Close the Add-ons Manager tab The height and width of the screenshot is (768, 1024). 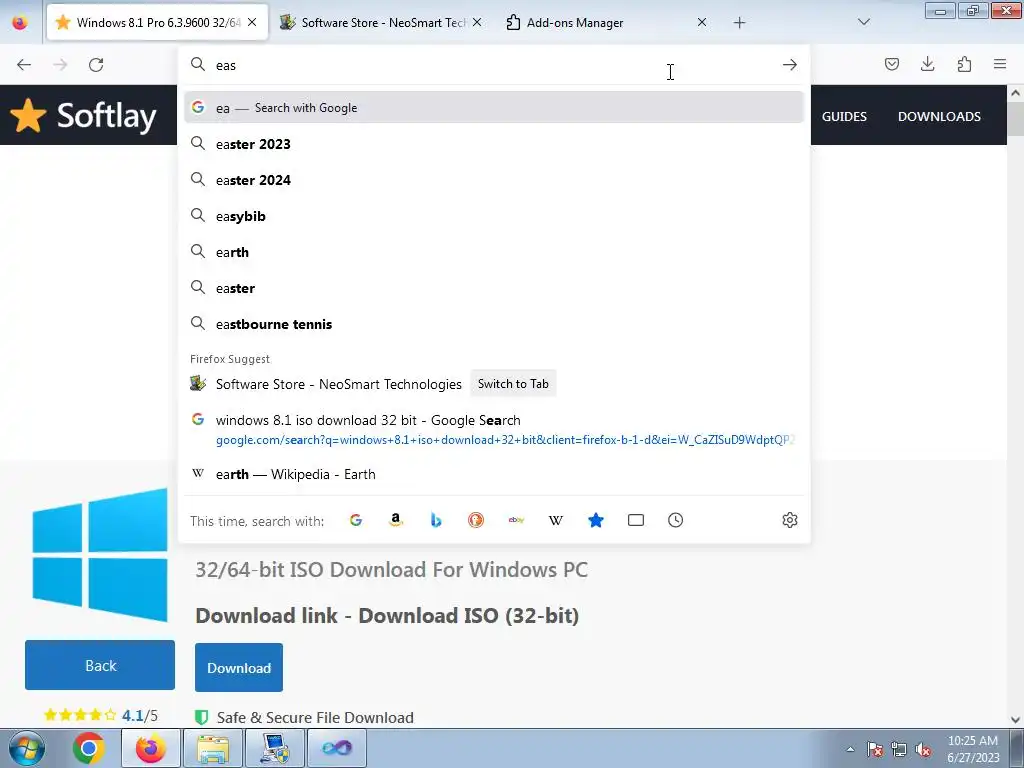(702, 22)
